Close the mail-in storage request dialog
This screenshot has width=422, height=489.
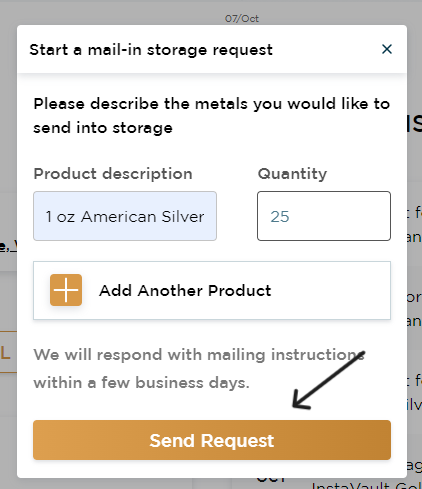(387, 49)
